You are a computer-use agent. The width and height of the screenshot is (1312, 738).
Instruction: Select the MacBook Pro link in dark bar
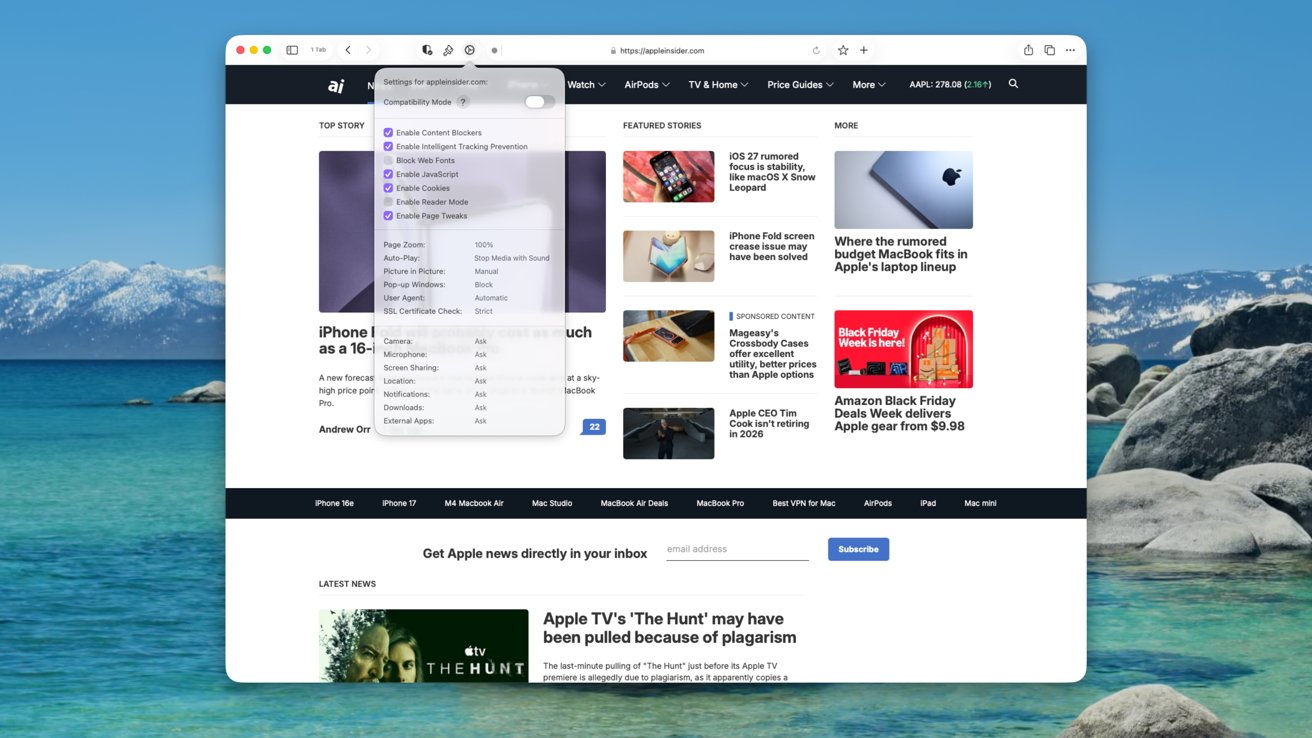pos(720,503)
